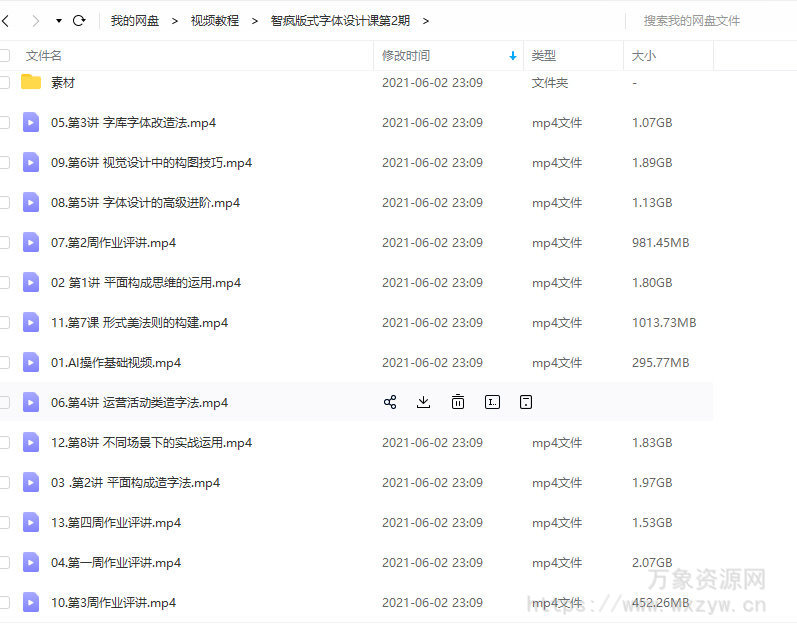
Task: Open file name 12.第8讲 不同场景下的实战运用.mp4
Action: coord(151,442)
